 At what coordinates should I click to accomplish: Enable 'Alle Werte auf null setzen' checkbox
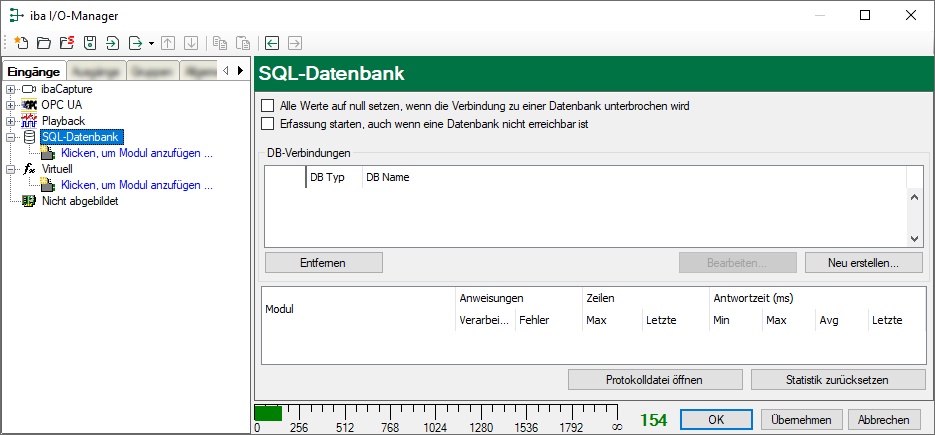coord(268,106)
